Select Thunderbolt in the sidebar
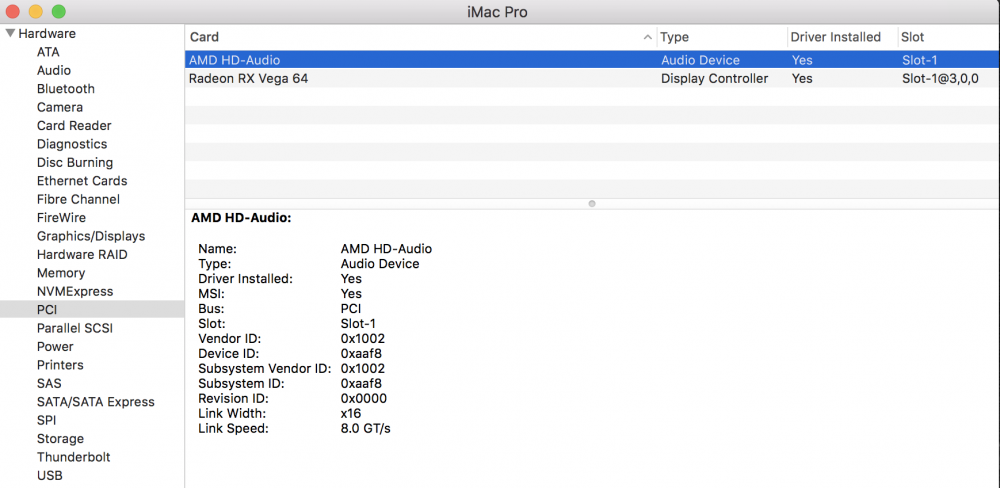1000x488 pixels. (73, 457)
